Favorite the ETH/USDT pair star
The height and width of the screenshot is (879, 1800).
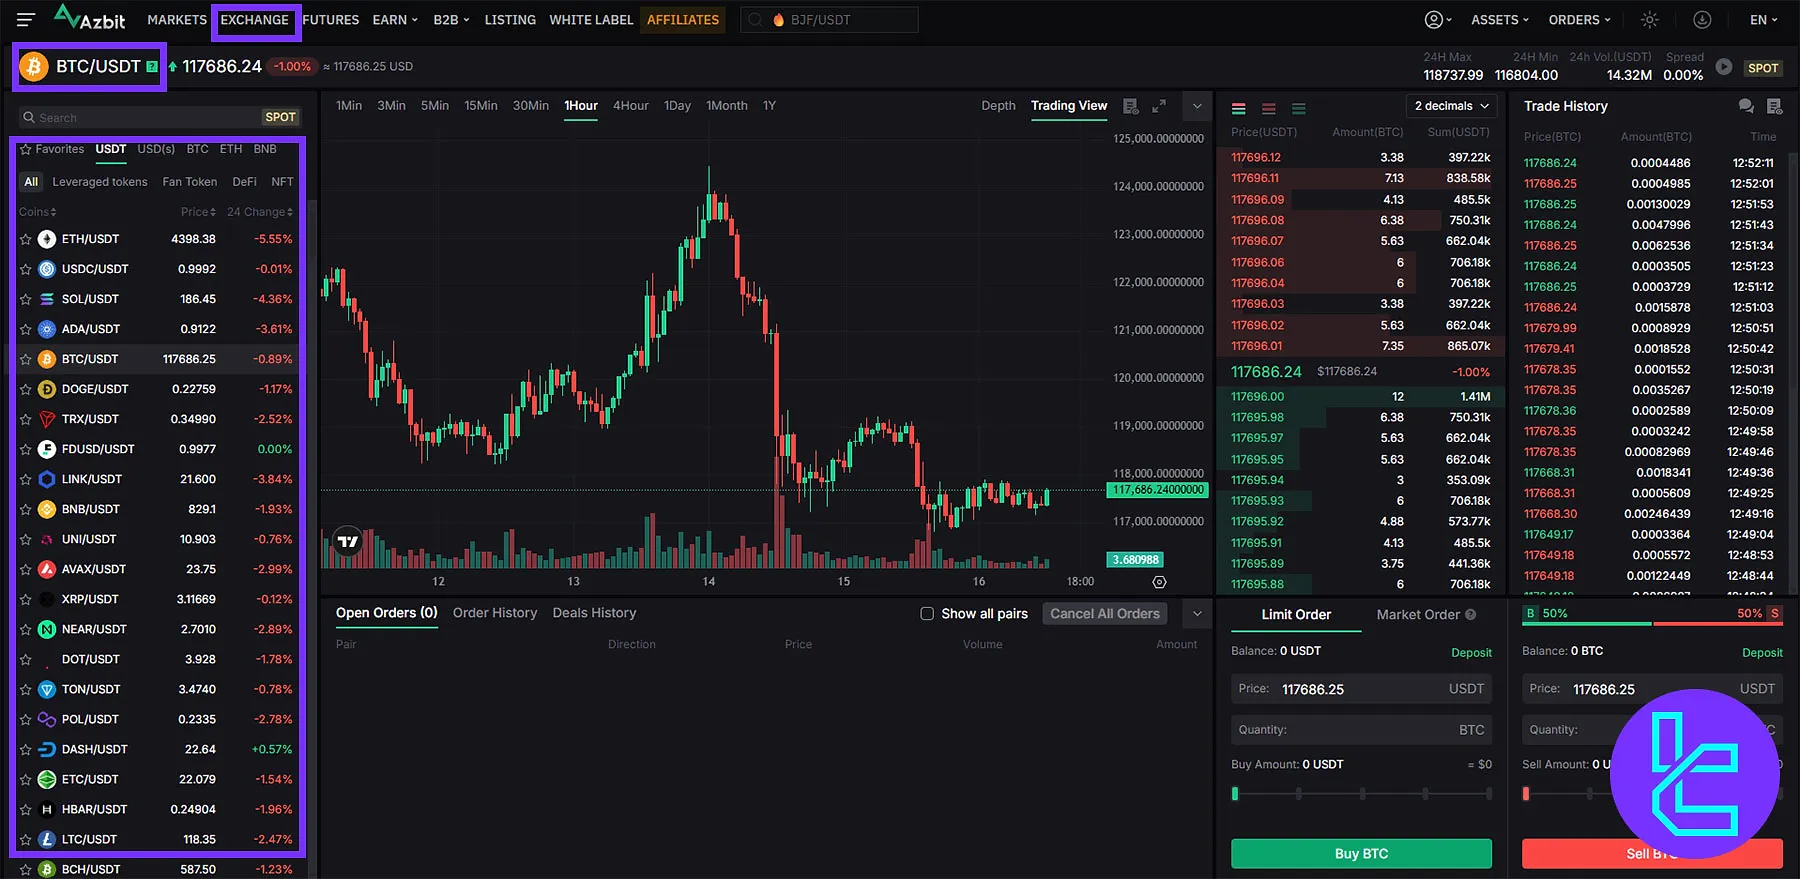click(26, 239)
